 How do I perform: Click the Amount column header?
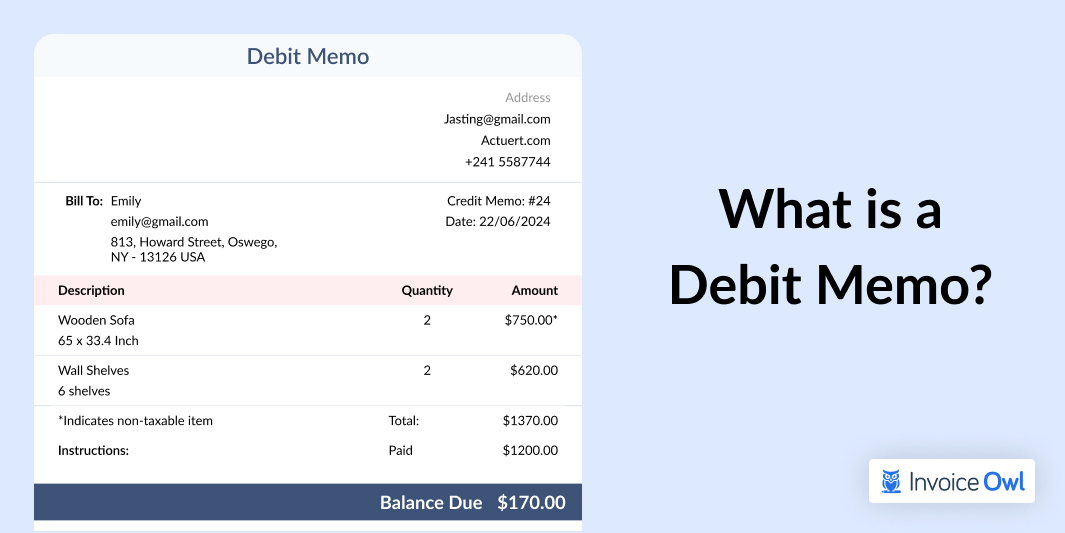534,291
